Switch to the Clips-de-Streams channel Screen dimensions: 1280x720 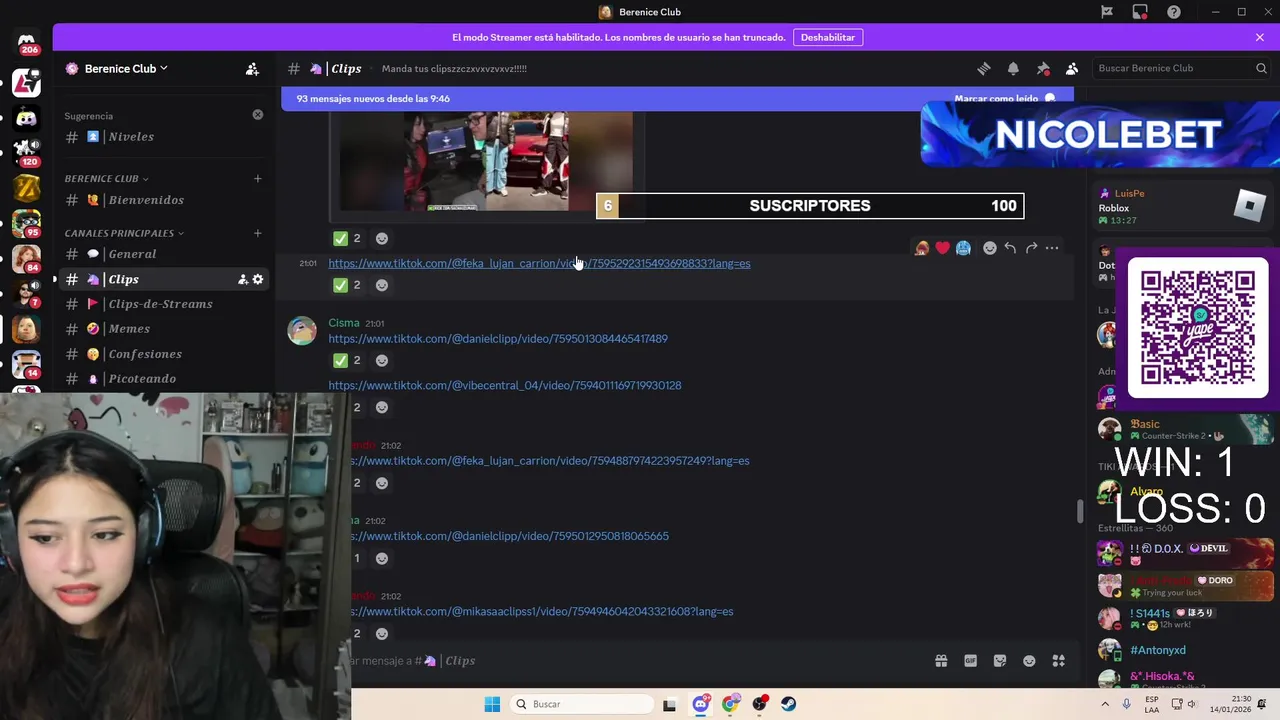(x=160, y=304)
